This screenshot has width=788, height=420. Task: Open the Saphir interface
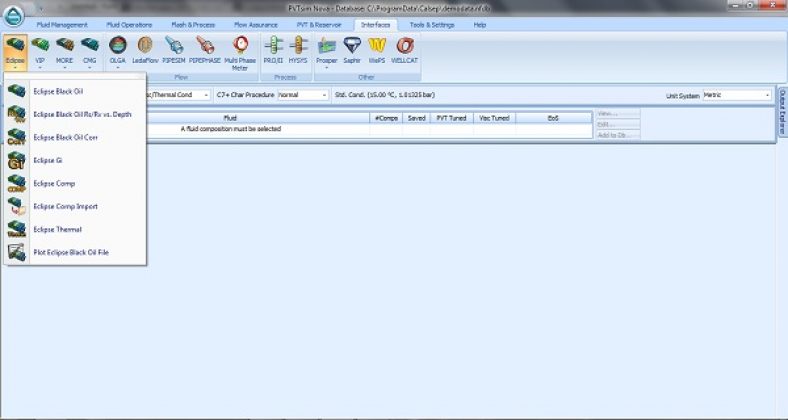point(352,50)
